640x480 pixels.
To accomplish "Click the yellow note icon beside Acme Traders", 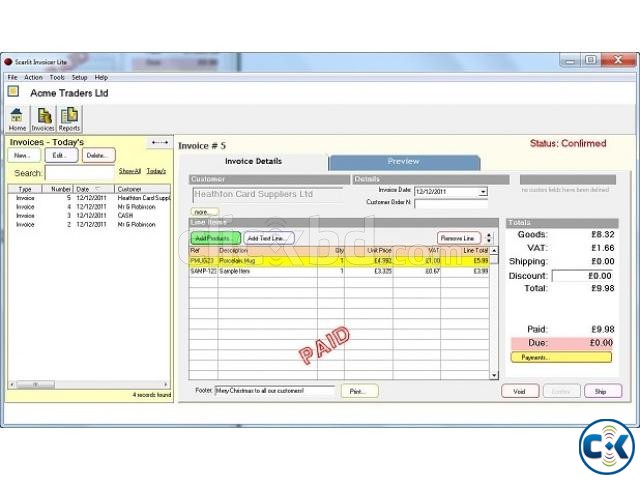I will [x=13, y=92].
